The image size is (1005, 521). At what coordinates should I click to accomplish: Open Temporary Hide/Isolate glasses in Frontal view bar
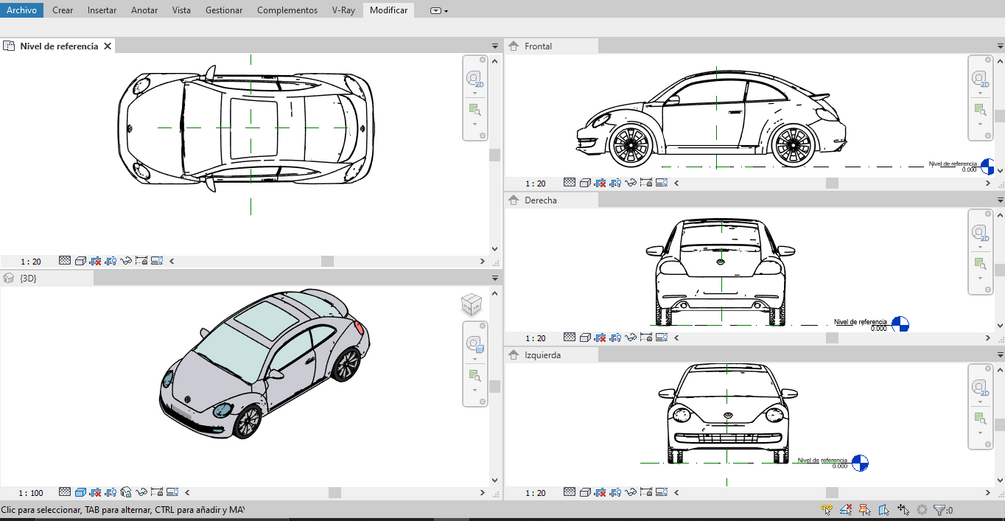click(x=630, y=183)
